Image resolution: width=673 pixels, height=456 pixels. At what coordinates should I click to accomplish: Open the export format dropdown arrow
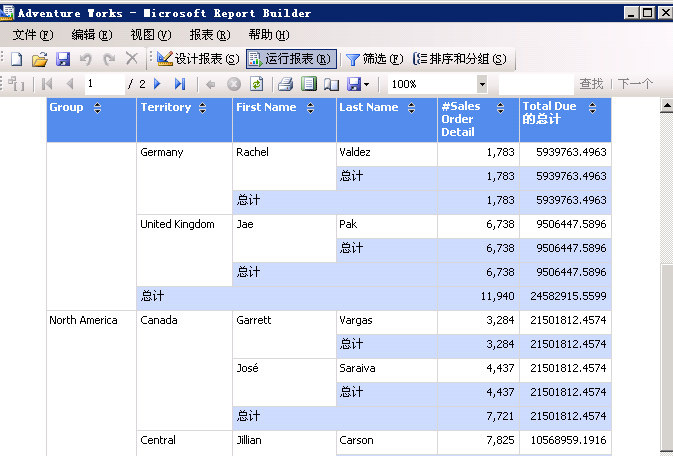click(x=367, y=85)
